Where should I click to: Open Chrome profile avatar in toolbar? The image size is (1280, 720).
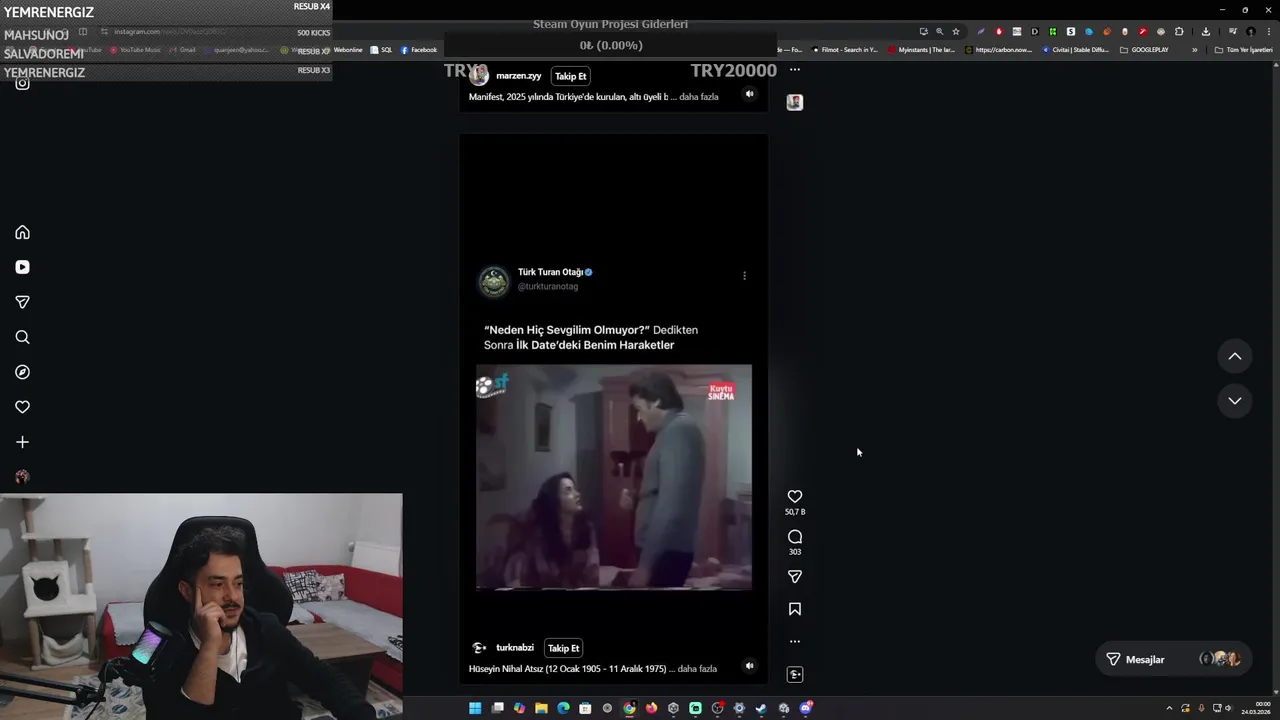tap(1251, 32)
